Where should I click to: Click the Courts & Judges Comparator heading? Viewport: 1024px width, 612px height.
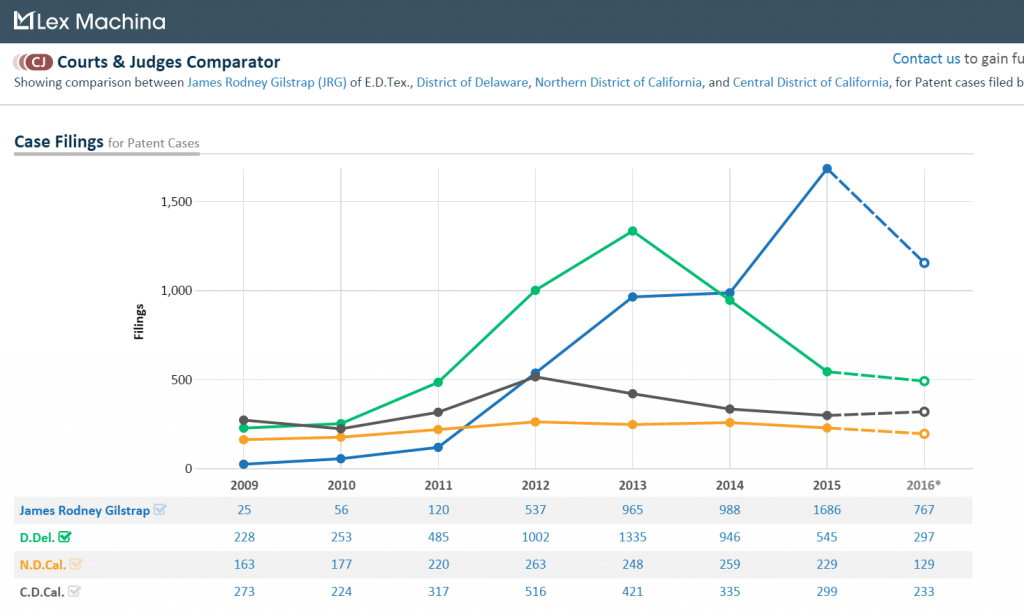coord(168,62)
